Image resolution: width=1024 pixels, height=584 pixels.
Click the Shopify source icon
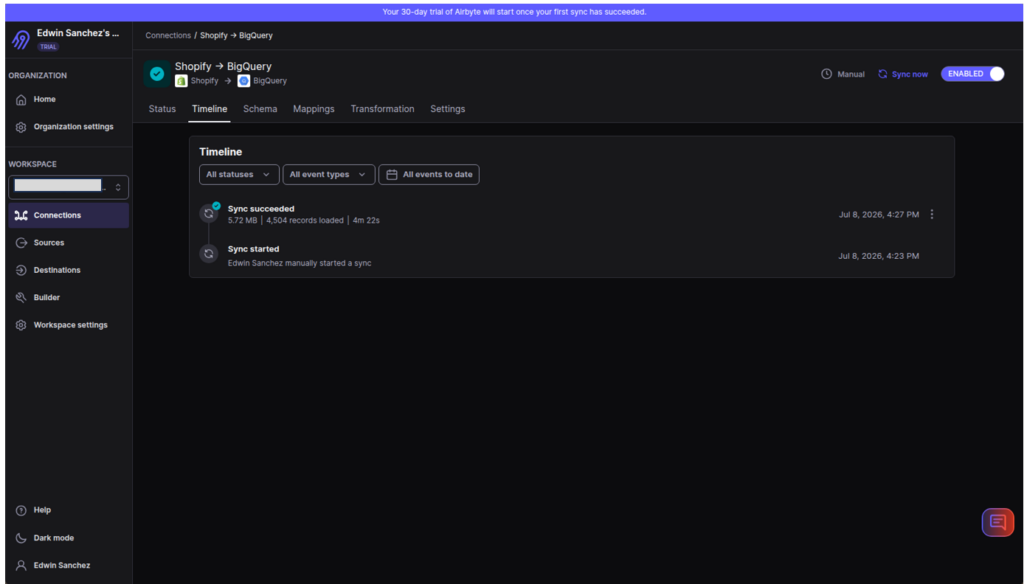point(181,81)
